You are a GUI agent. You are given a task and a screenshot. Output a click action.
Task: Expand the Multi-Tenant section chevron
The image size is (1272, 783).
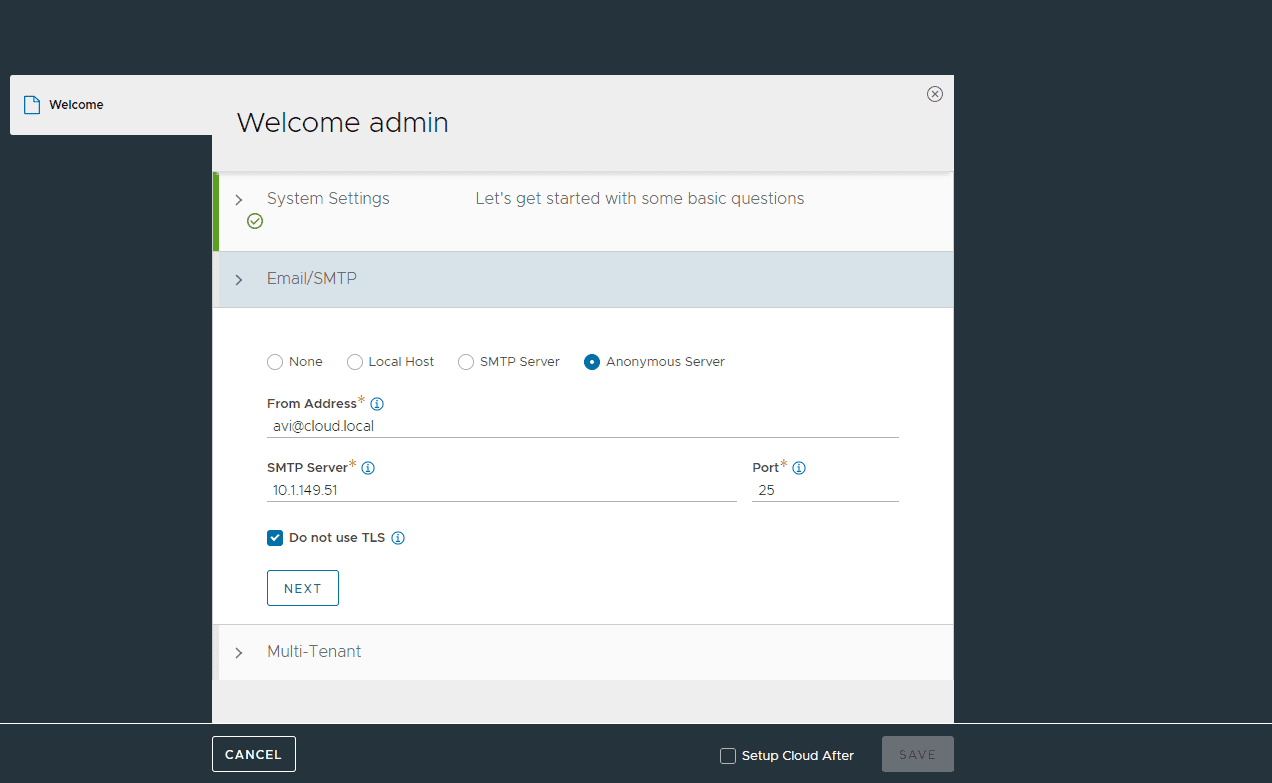239,653
